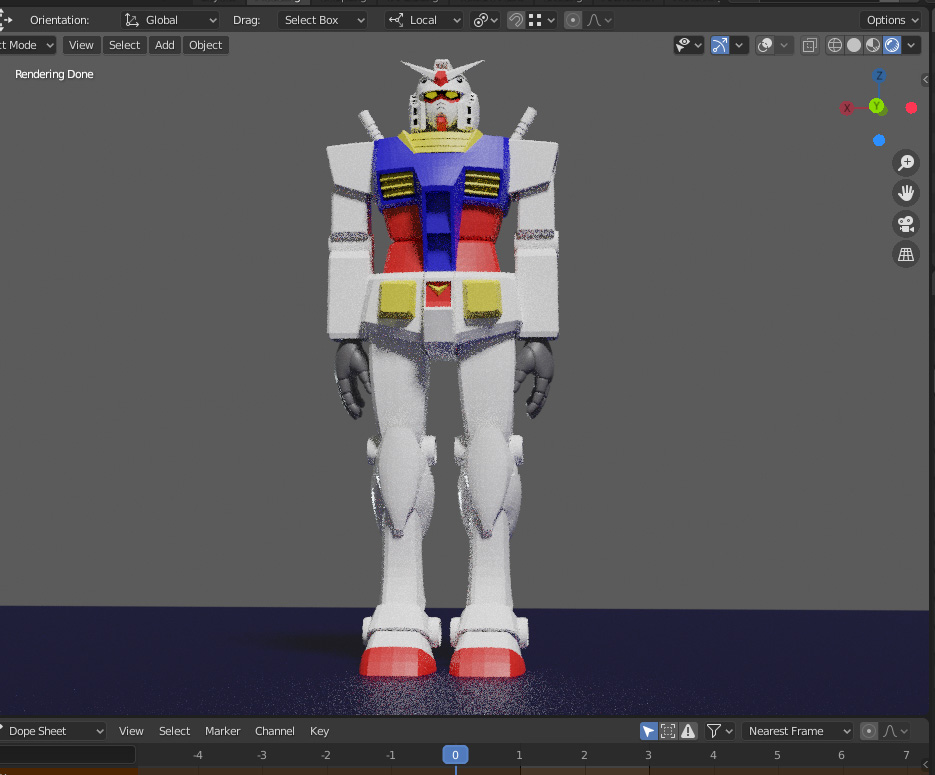Screen dimensions: 935x775
Task: Open the Marker menu in Dope Sheet
Action: point(222,731)
